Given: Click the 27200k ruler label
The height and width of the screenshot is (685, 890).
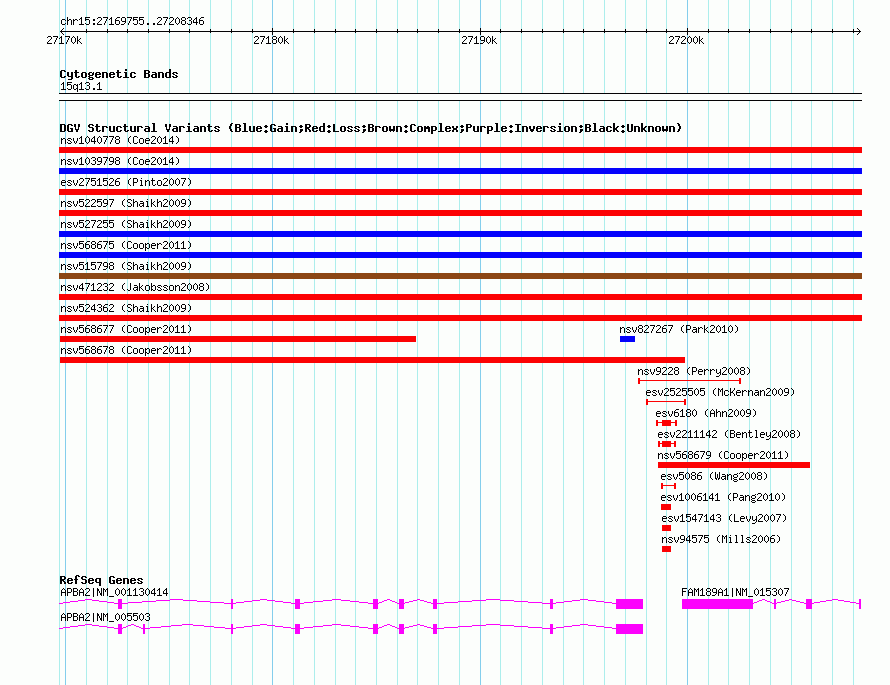Looking at the screenshot, I should (x=686, y=40).
